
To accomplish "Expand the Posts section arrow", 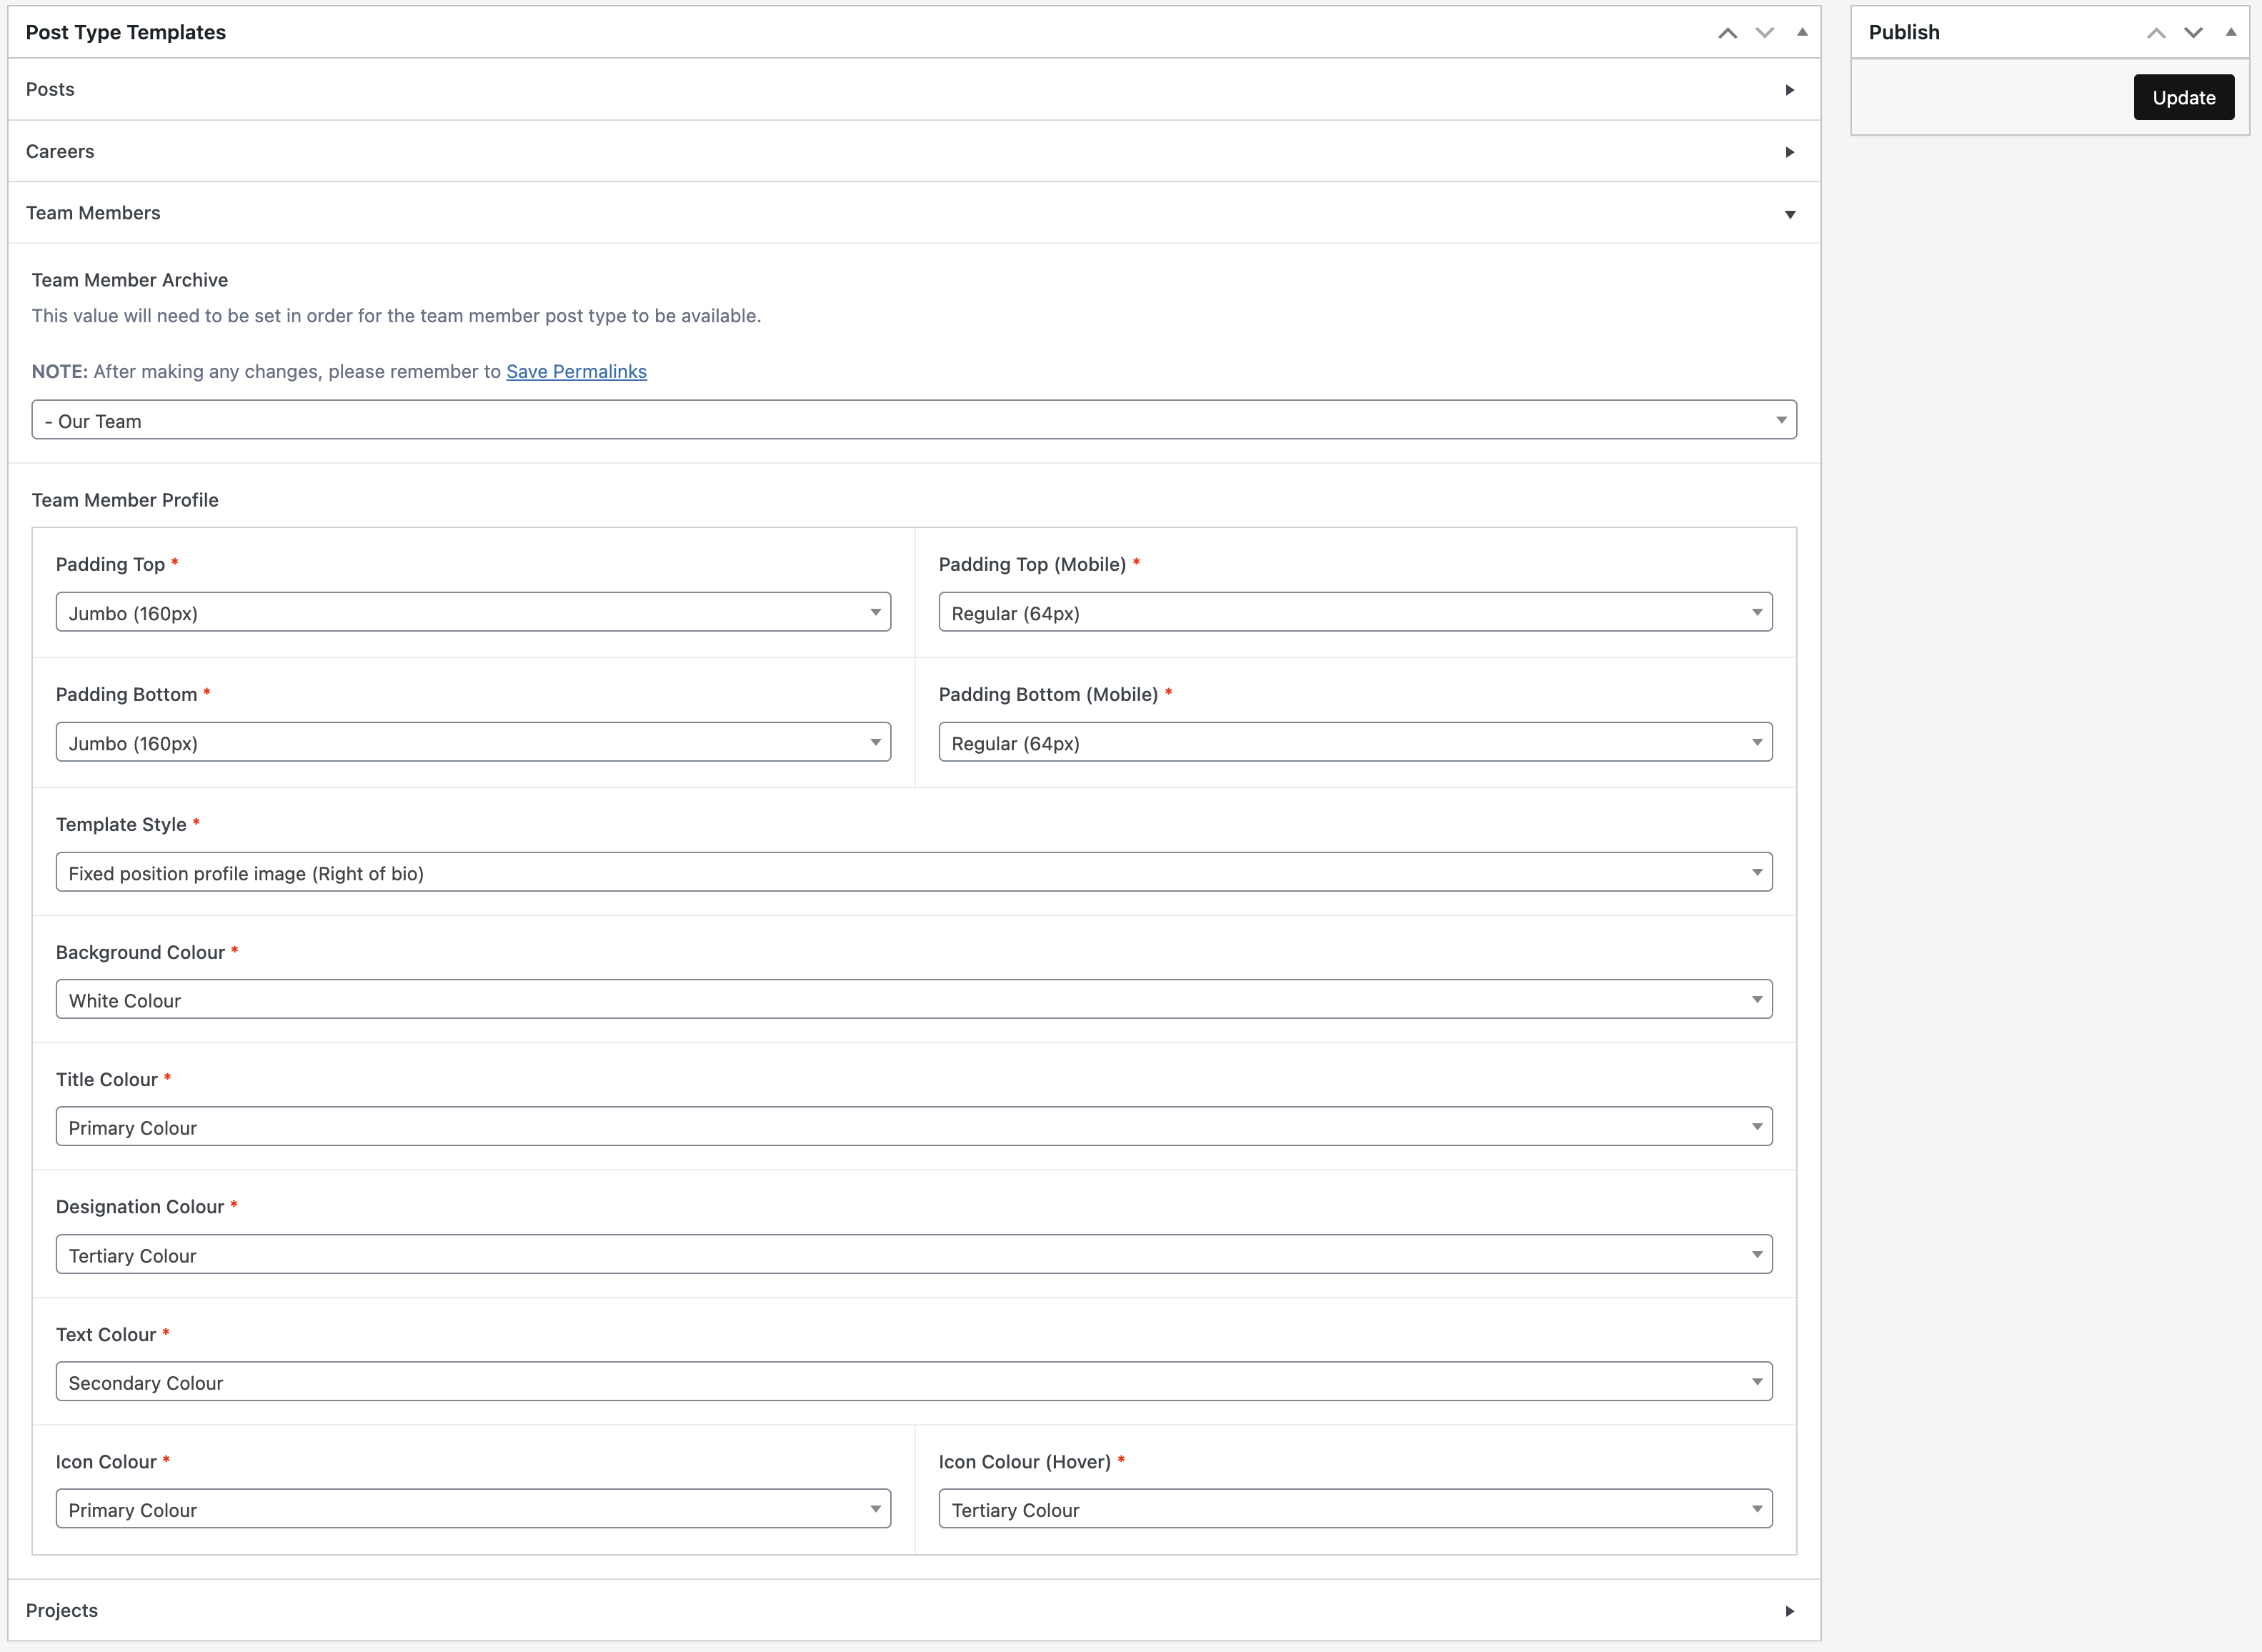I will tap(1789, 90).
